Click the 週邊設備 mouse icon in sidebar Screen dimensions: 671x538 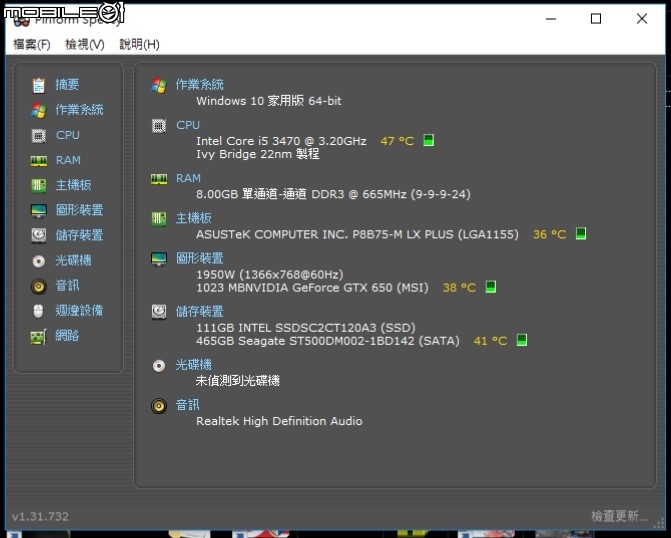(39, 311)
